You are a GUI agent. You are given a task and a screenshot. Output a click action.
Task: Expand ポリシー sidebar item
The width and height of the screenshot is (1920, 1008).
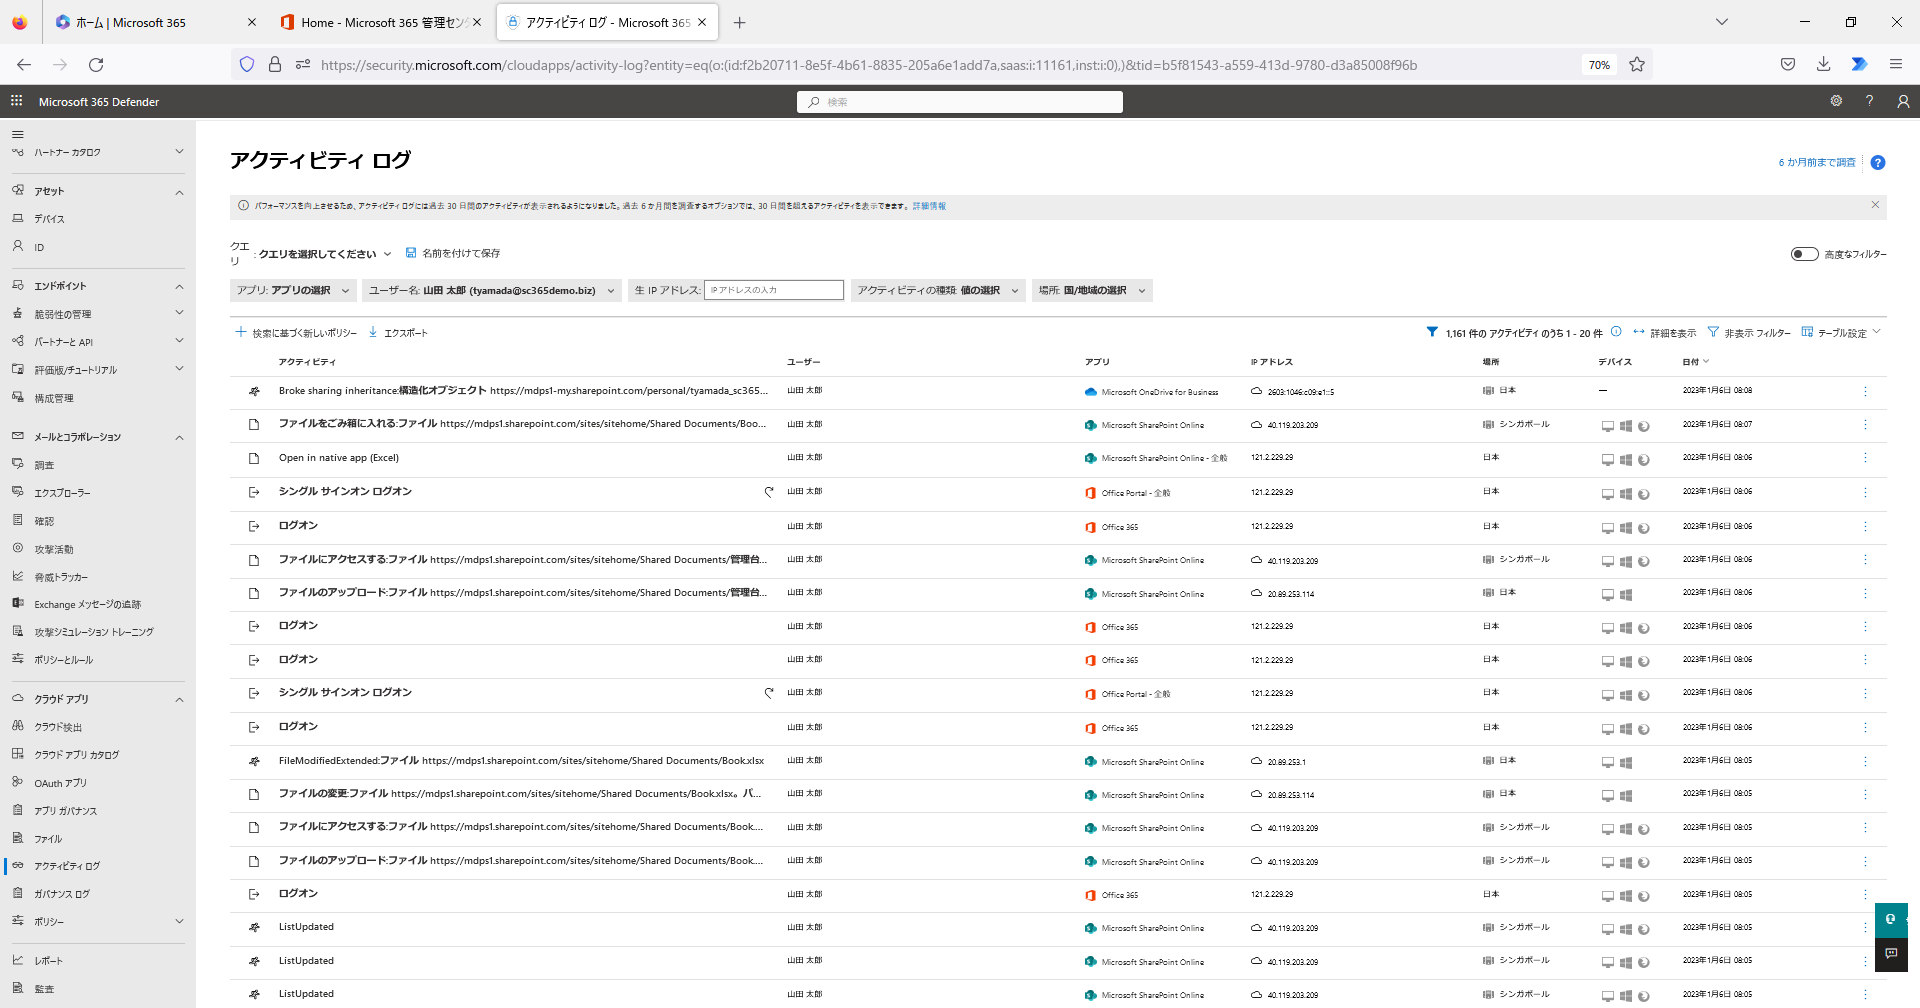[179, 921]
